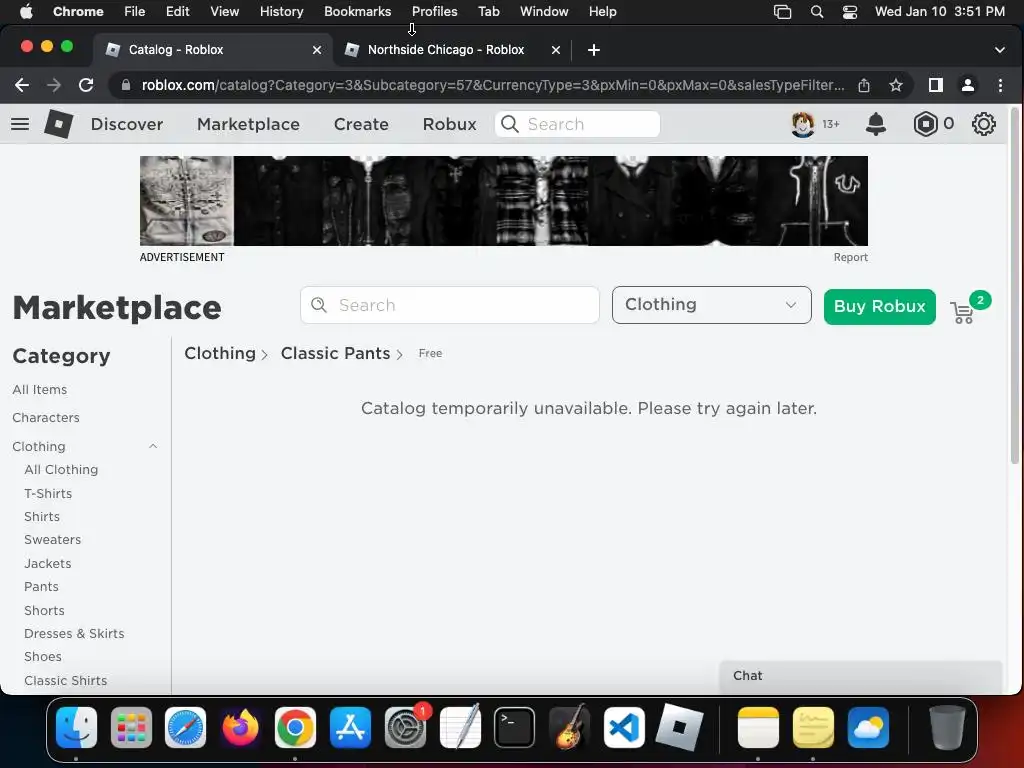The width and height of the screenshot is (1024, 768).
Task: Open the Chrome History menu
Action: [281, 12]
